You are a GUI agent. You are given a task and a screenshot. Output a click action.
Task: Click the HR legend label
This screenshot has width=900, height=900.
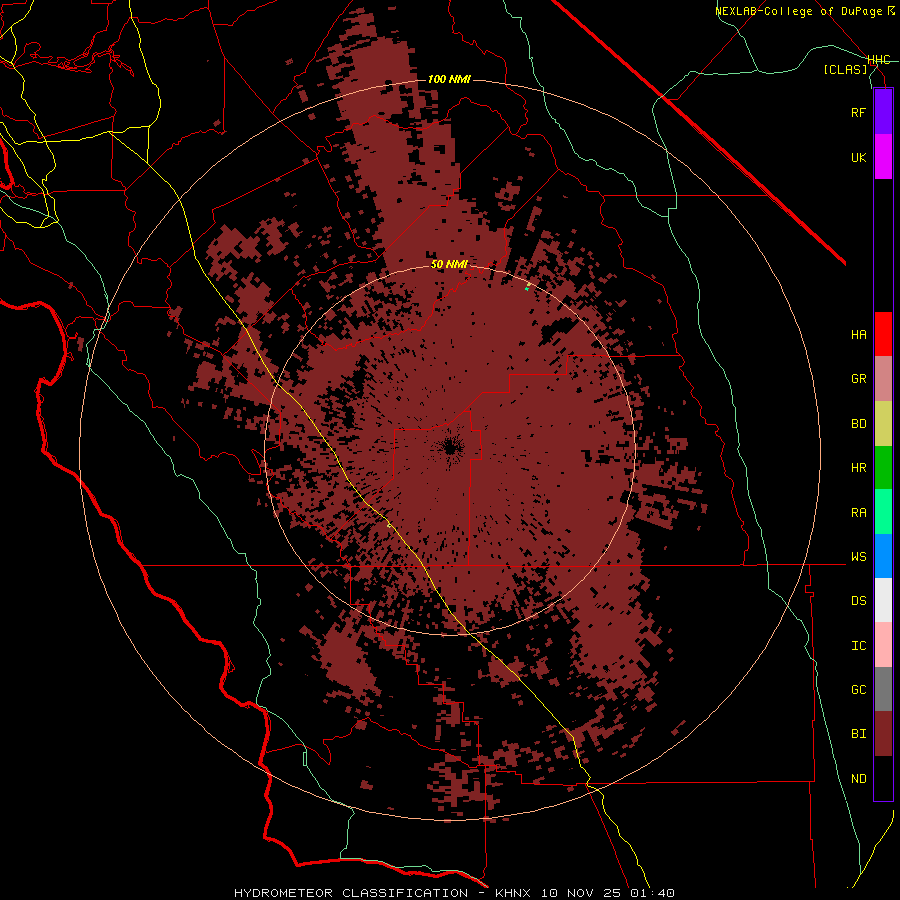click(x=858, y=468)
